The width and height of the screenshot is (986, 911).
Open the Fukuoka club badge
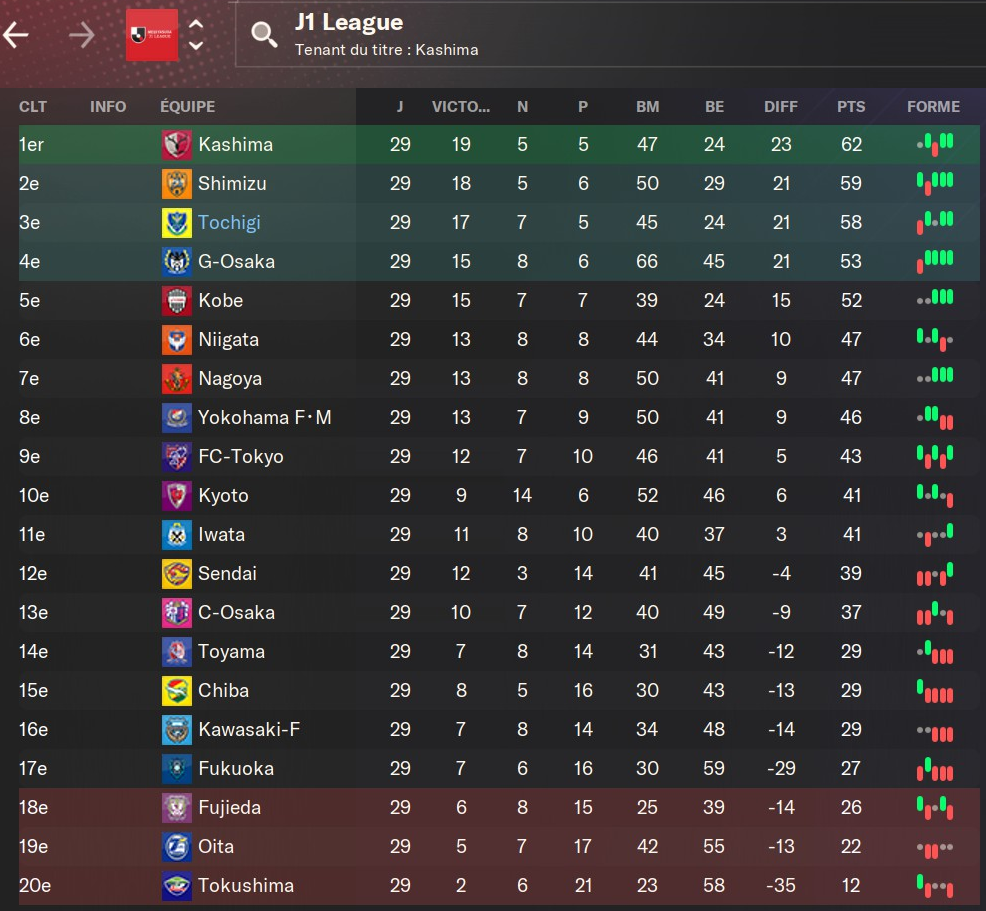[176, 769]
